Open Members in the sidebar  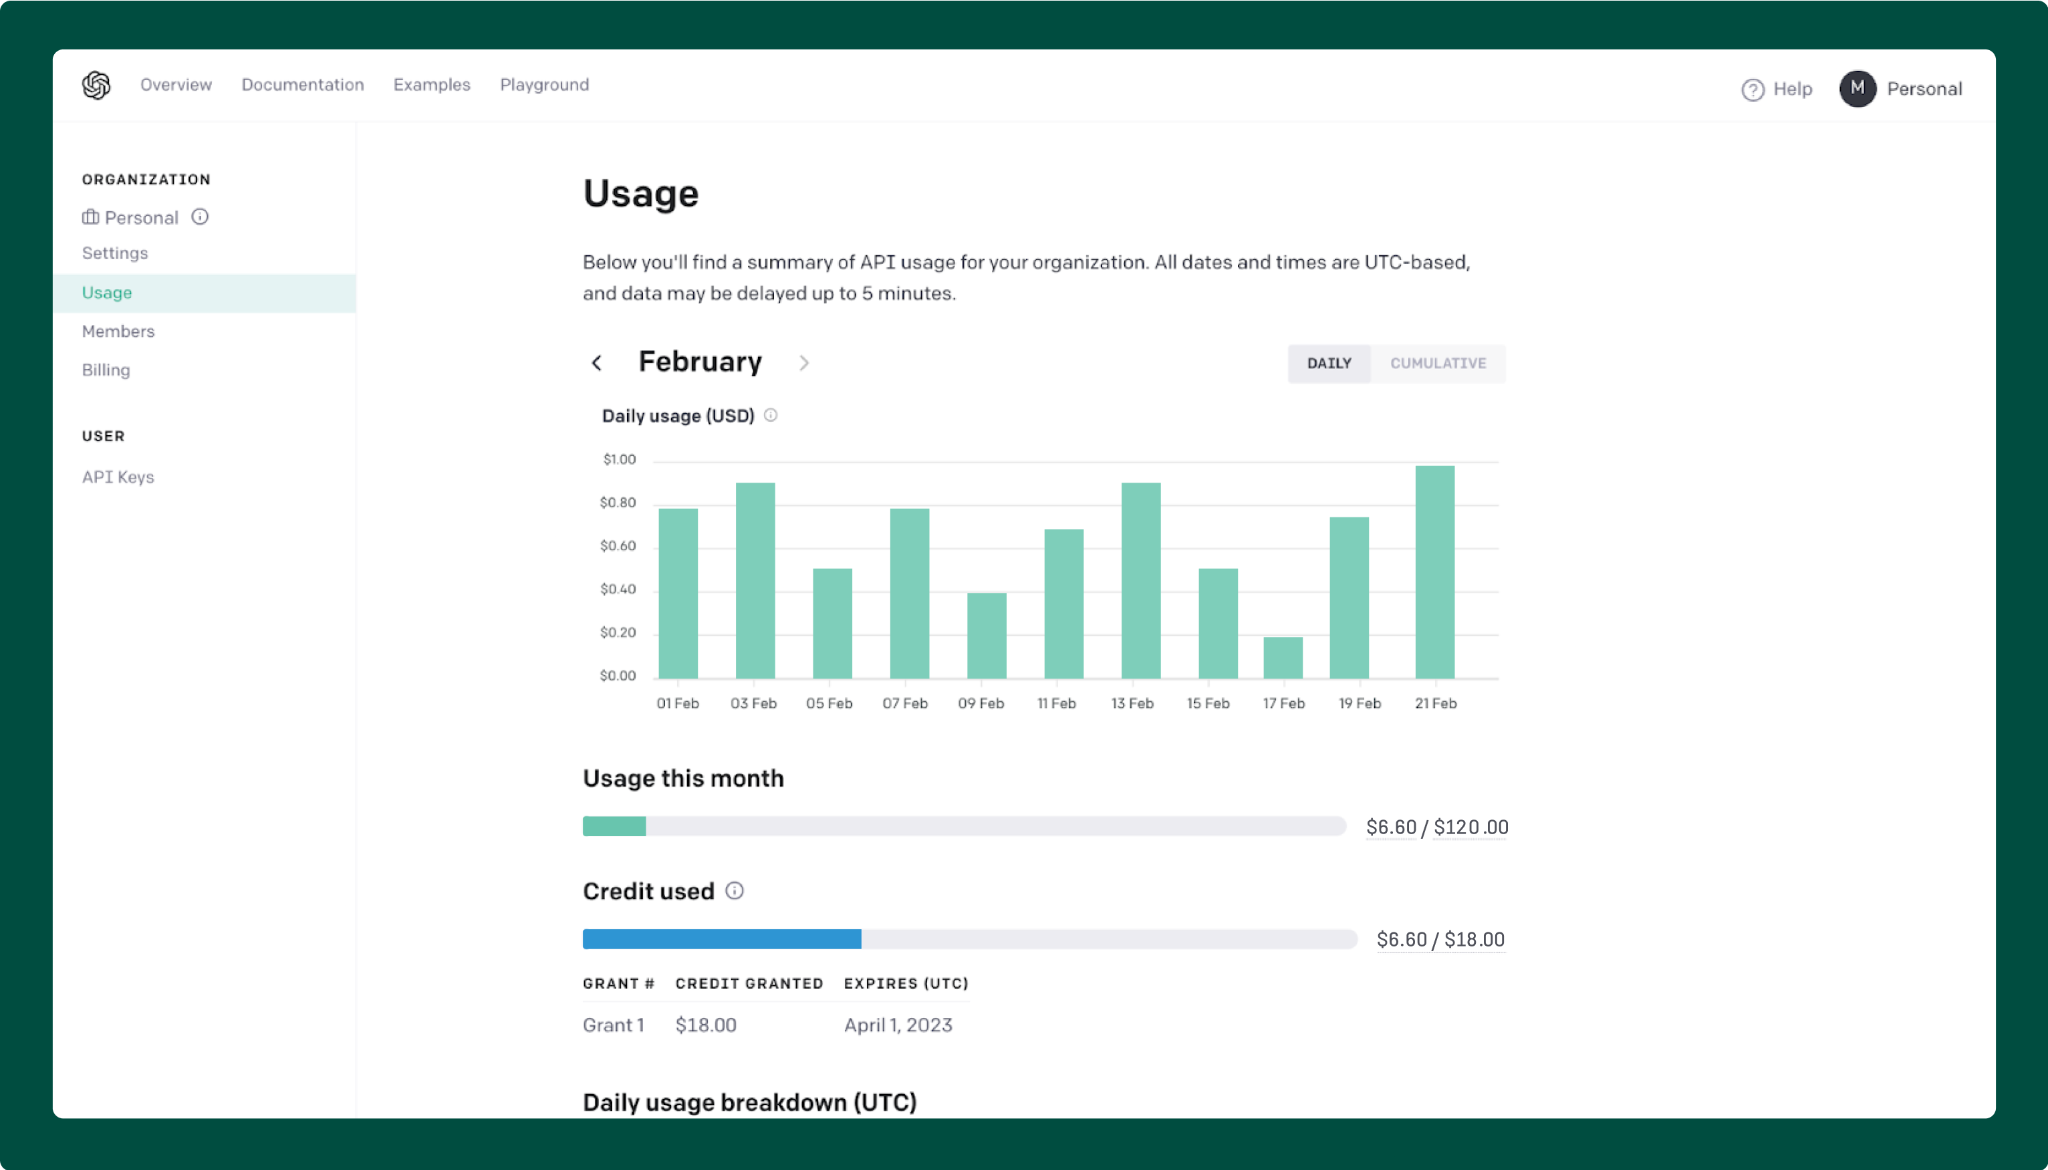click(118, 331)
